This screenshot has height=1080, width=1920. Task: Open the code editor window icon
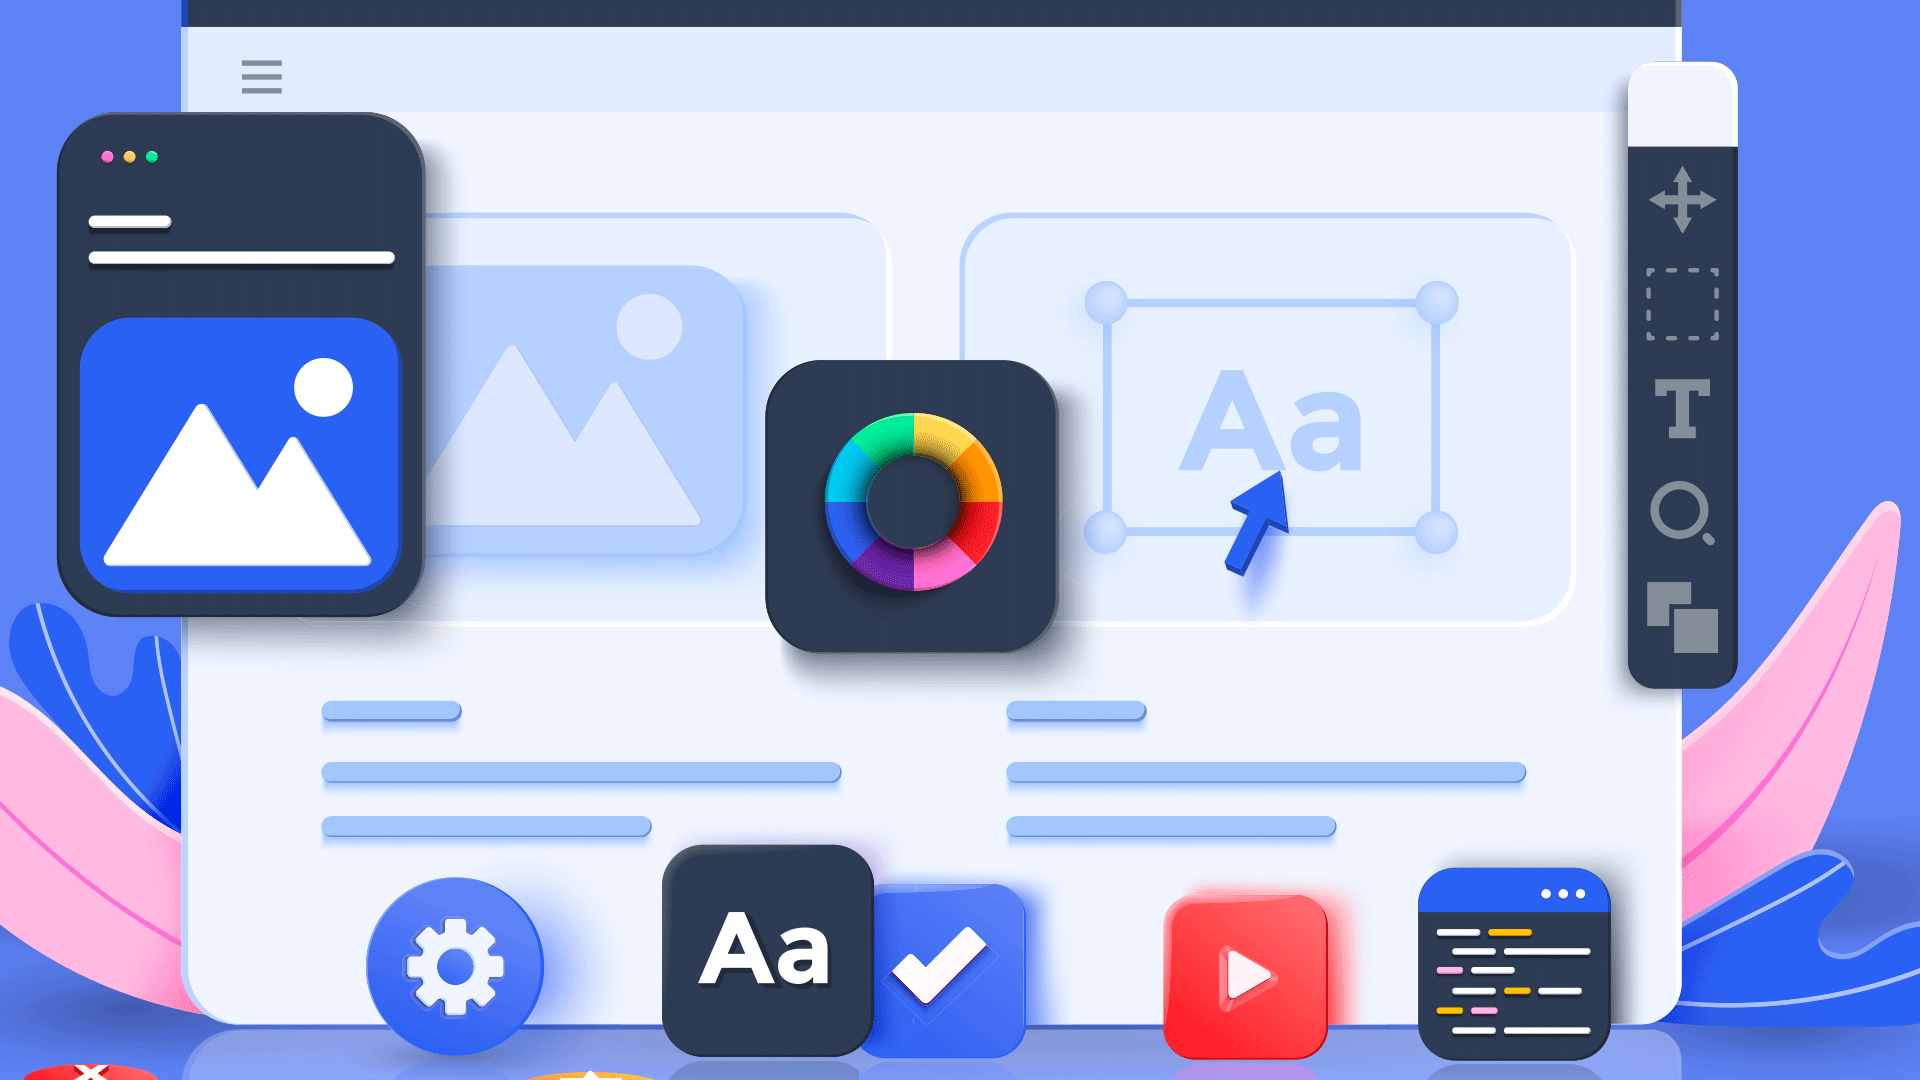coord(1513,965)
